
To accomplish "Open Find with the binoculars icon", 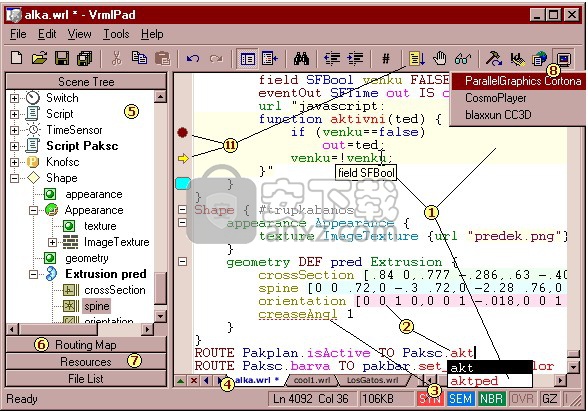I will coord(301,58).
